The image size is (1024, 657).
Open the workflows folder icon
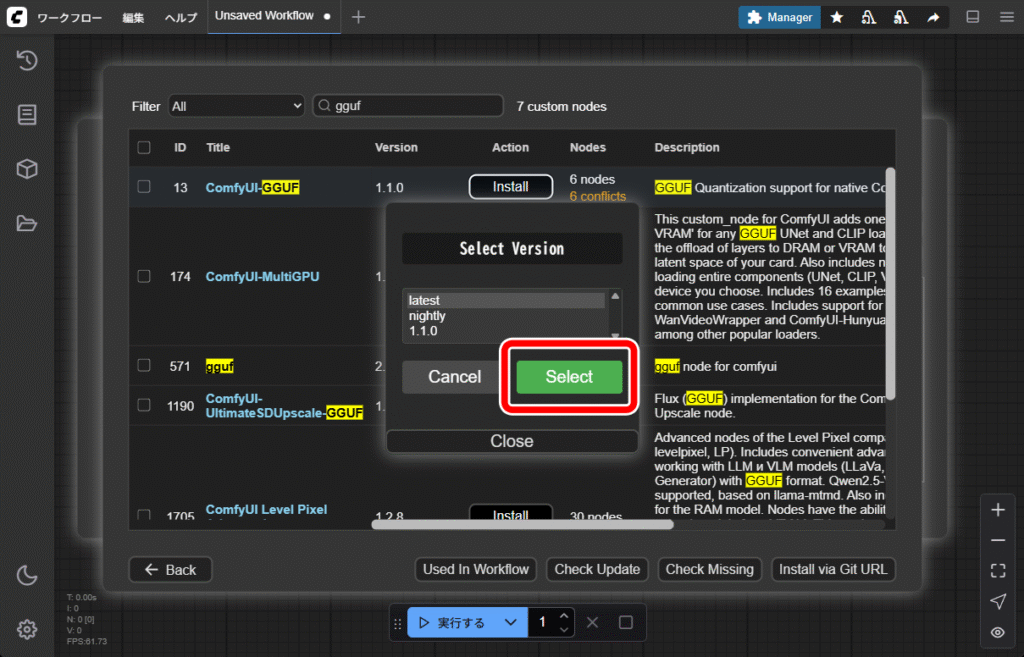click(x=27, y=223)
